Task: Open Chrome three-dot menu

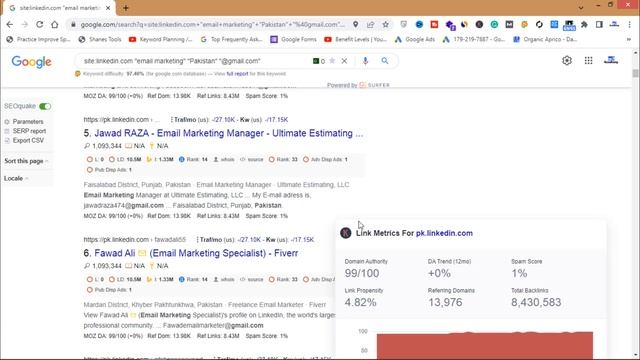Action: (x=629, y=24)
